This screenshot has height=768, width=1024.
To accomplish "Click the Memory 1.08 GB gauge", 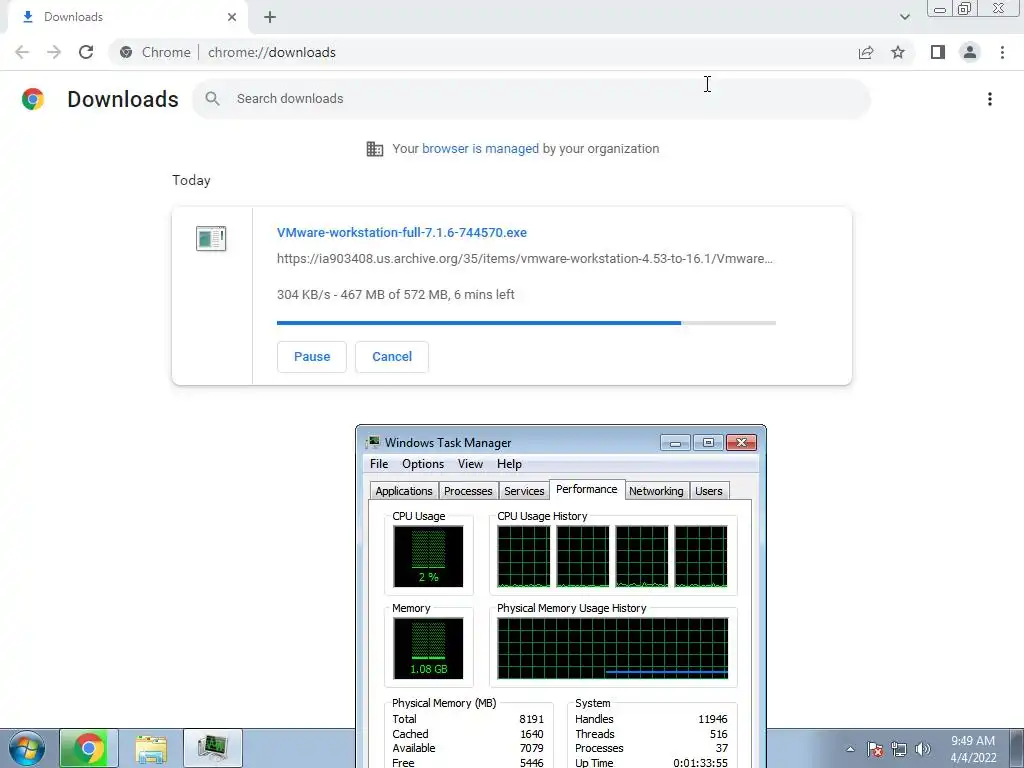I will pyautogui.click(x=428, y=648).
